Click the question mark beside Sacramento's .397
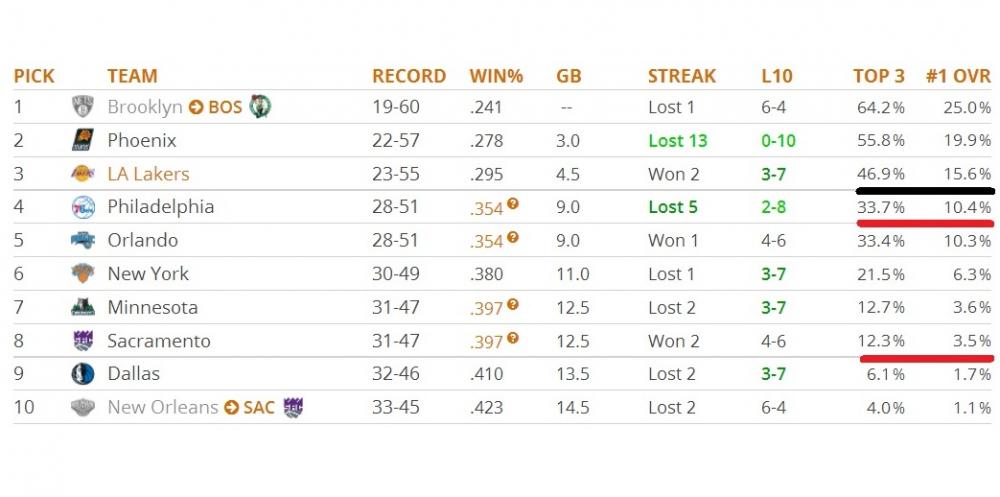The width and height of the screenshot is (1000, 497). (x=513, y=338)
